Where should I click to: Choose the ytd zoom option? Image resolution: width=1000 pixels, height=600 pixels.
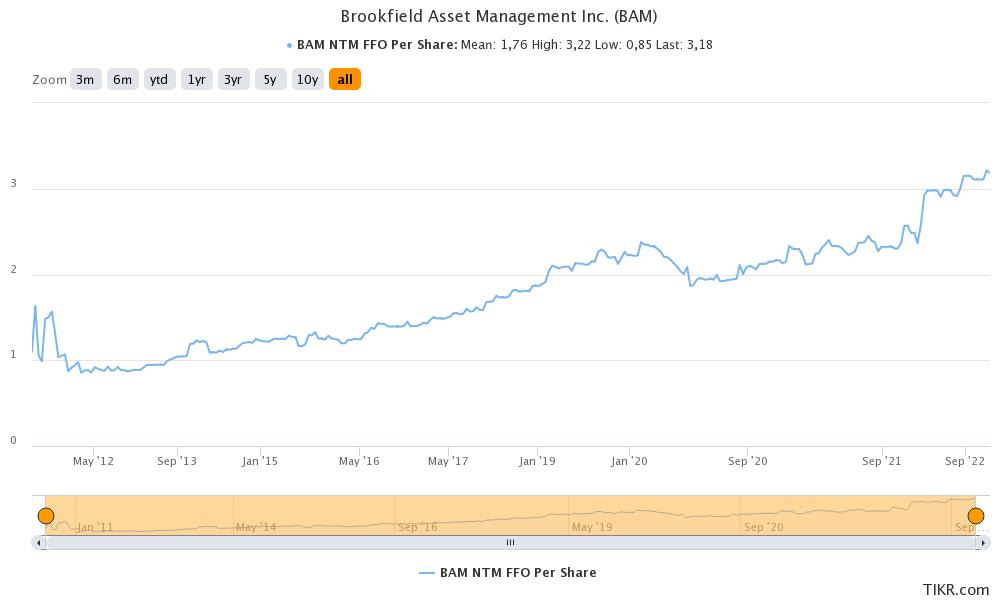pos(159,80)
